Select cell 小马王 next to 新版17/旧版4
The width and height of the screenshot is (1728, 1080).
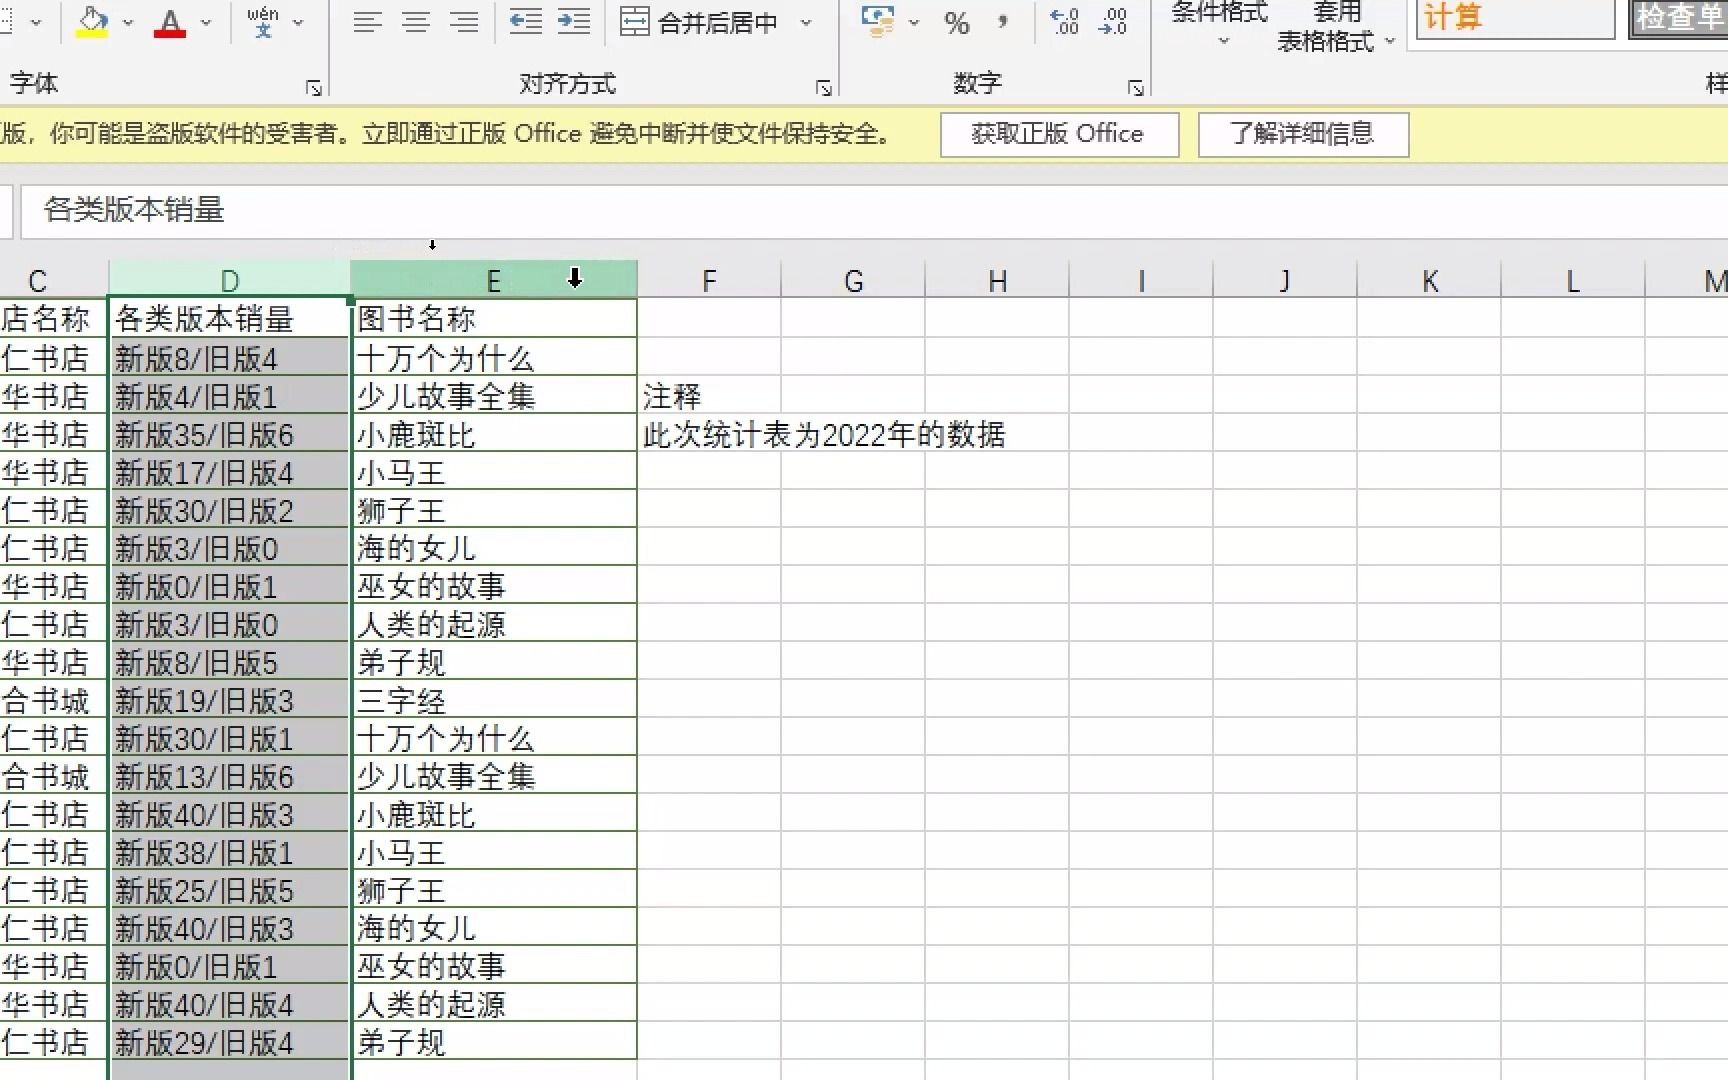pyautogui.click(x=494, y=472)
